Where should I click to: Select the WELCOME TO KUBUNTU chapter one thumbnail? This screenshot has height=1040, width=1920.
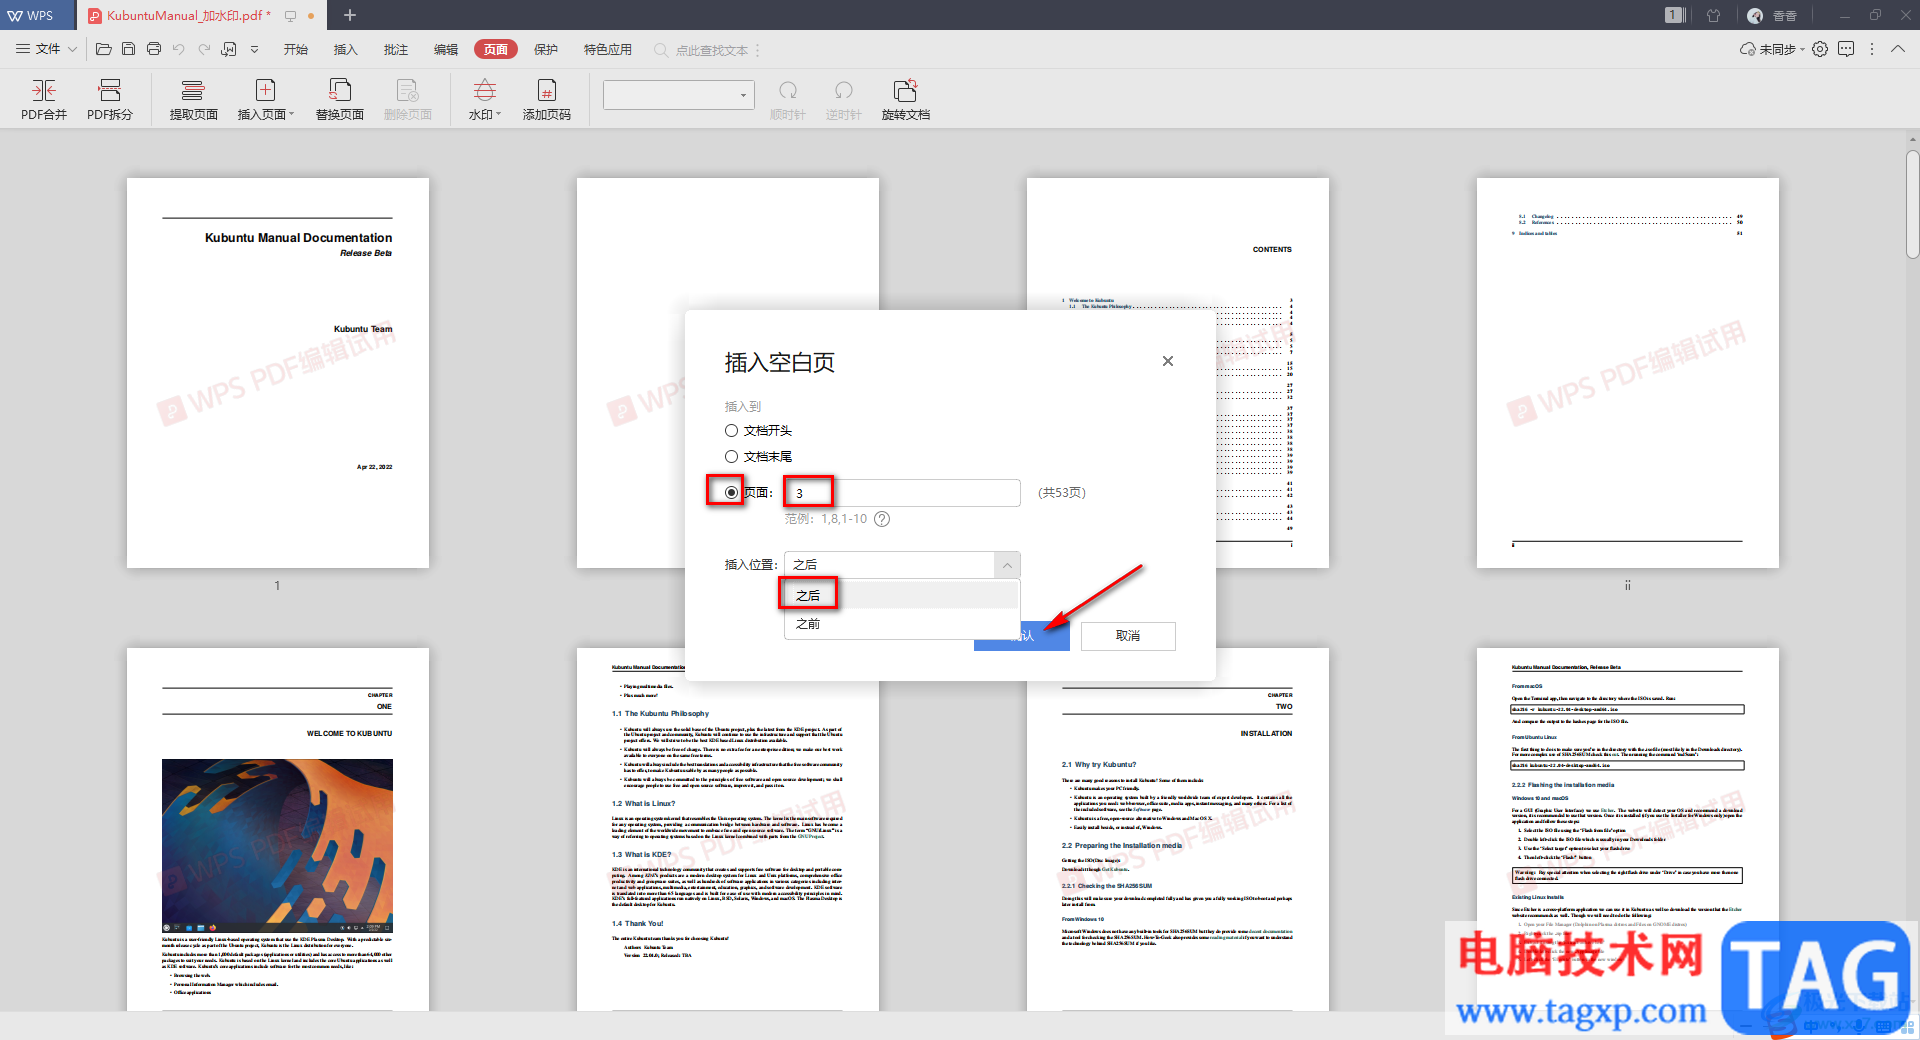[278, 829]
